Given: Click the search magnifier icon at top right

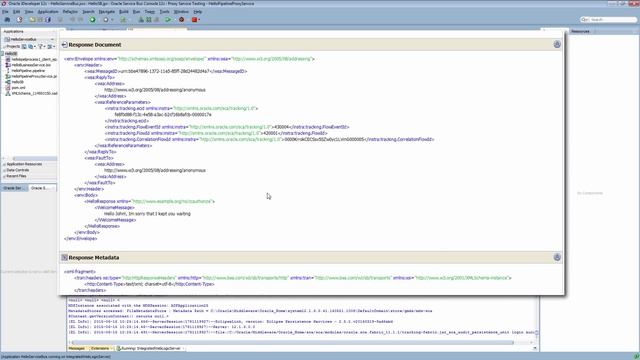Looking at the screenshot, I should pos(584,20).
